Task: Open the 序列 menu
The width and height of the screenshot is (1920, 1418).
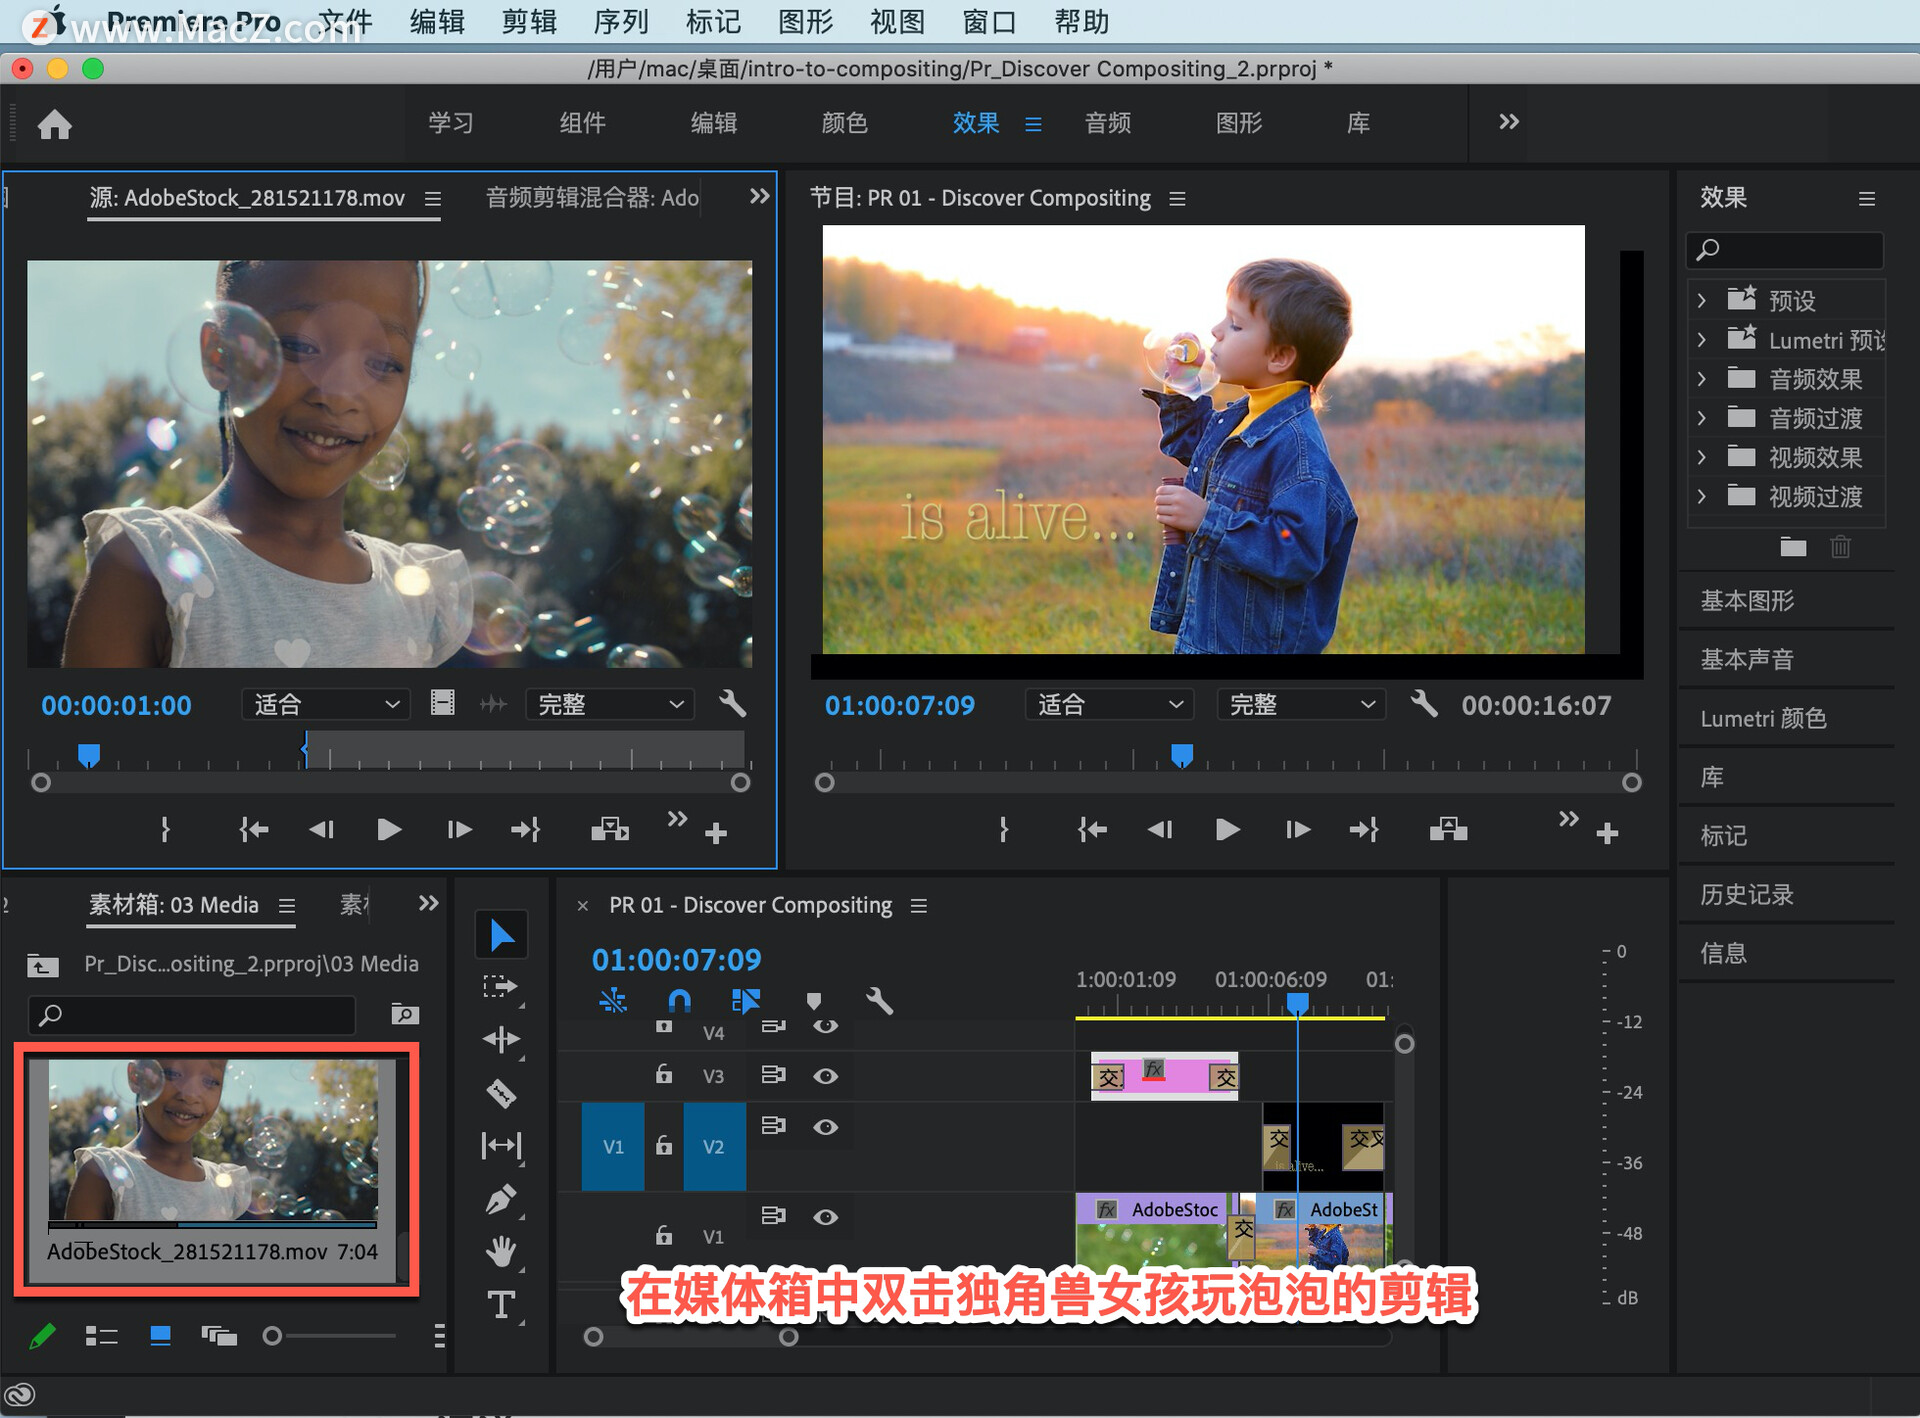Action: tap(621, 21)
